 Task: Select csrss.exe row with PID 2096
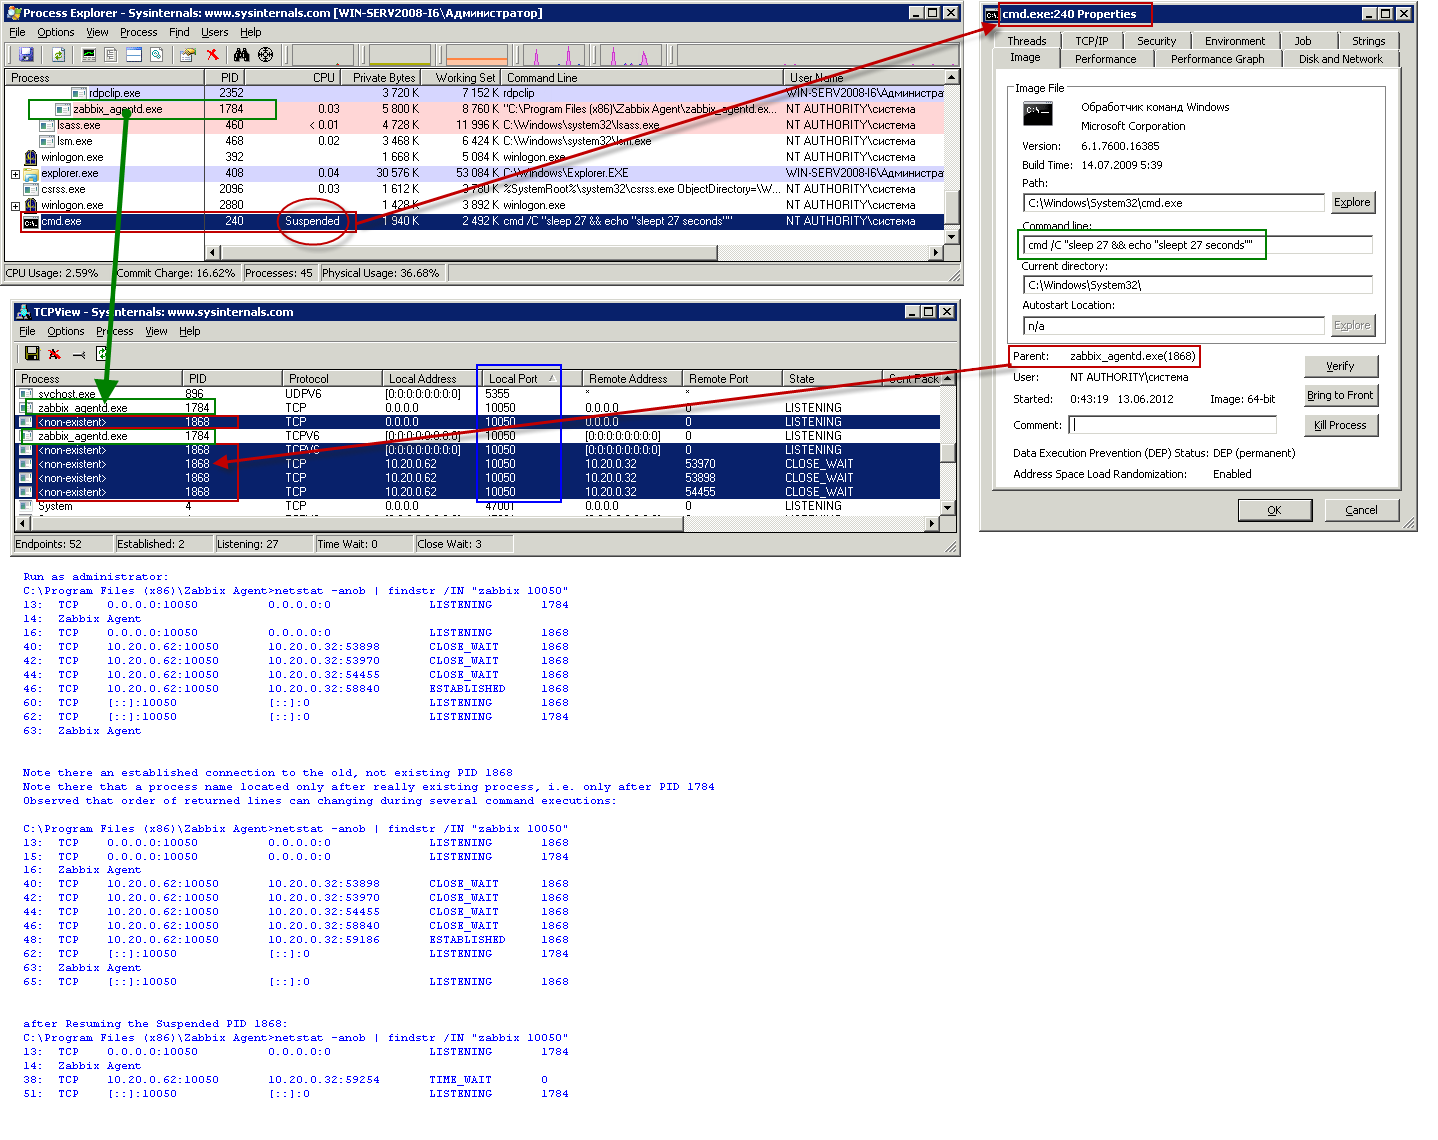coord(474,189)
